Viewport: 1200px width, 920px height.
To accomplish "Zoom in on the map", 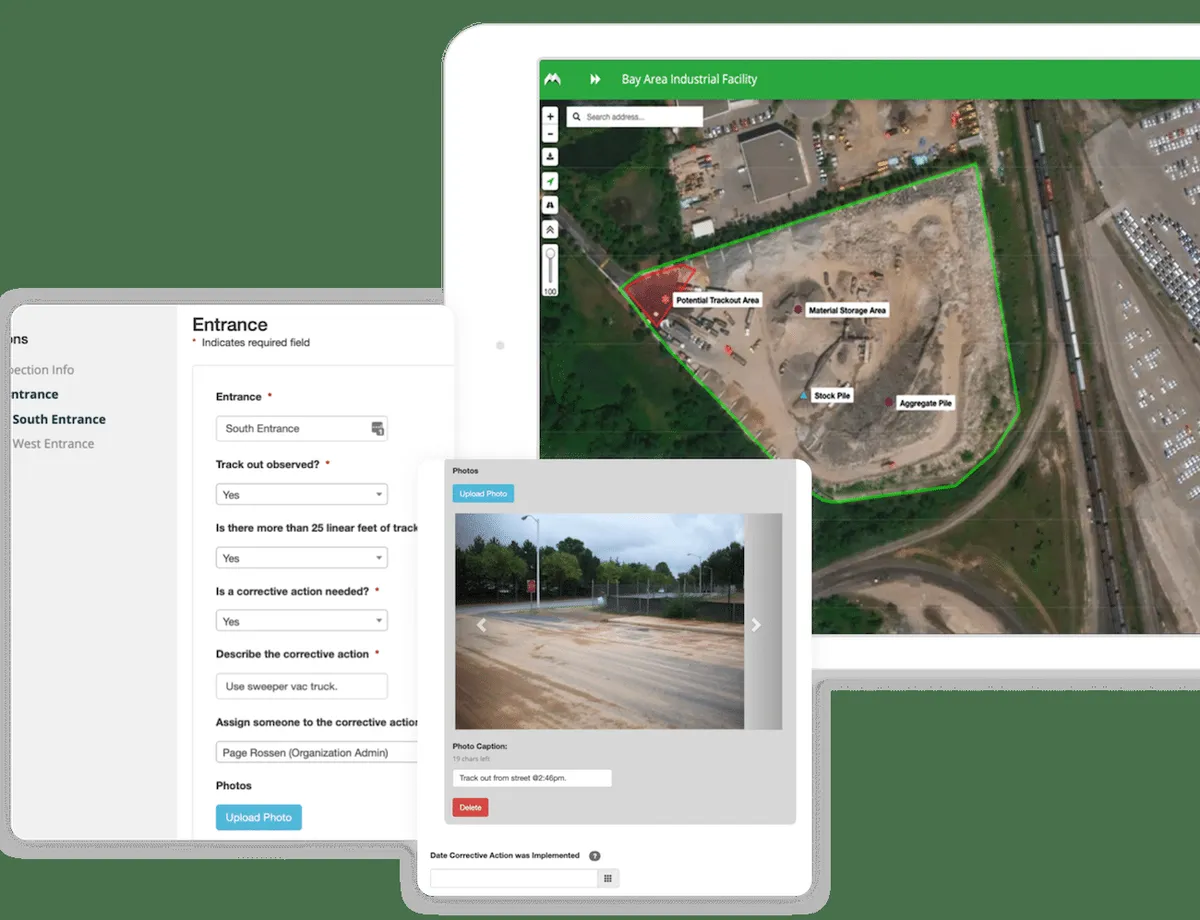I will [550, 117].
